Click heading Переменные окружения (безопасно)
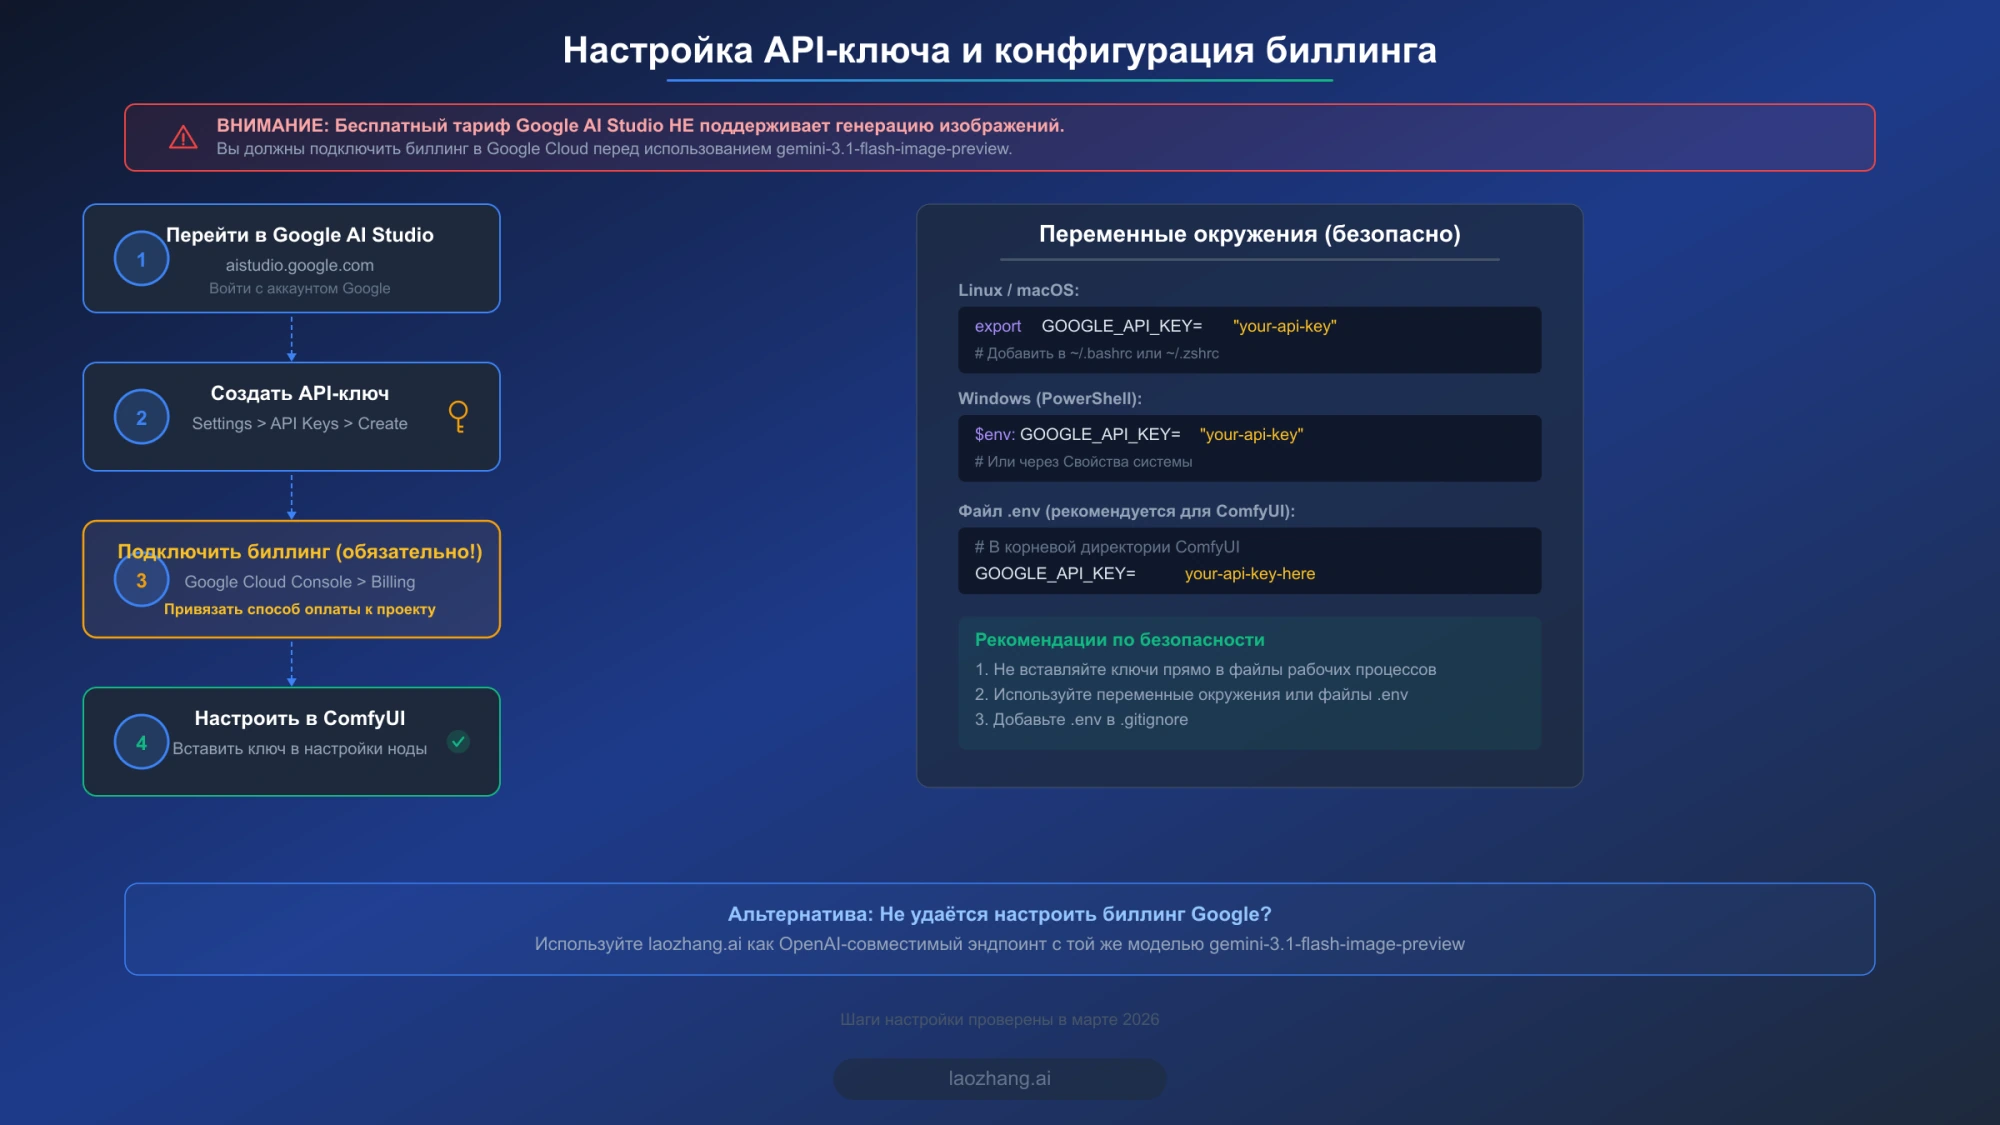This screenshot has height=1125, width=2000. [x=1250, y=234]
